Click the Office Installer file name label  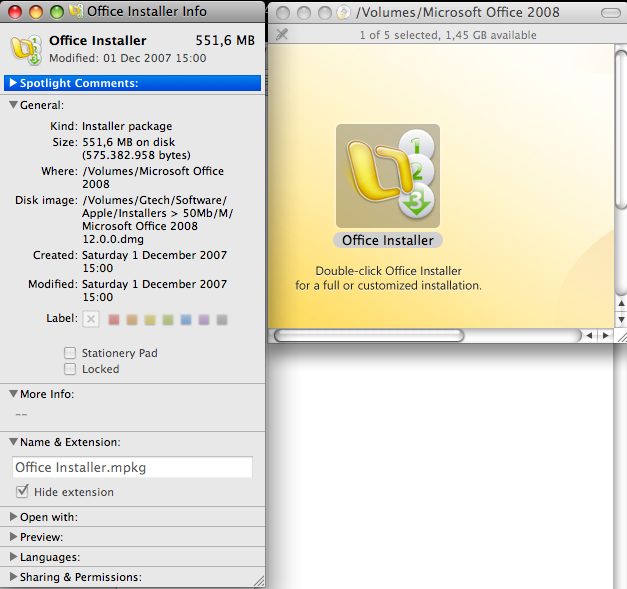pyautogui.click(x=388, y=240)
